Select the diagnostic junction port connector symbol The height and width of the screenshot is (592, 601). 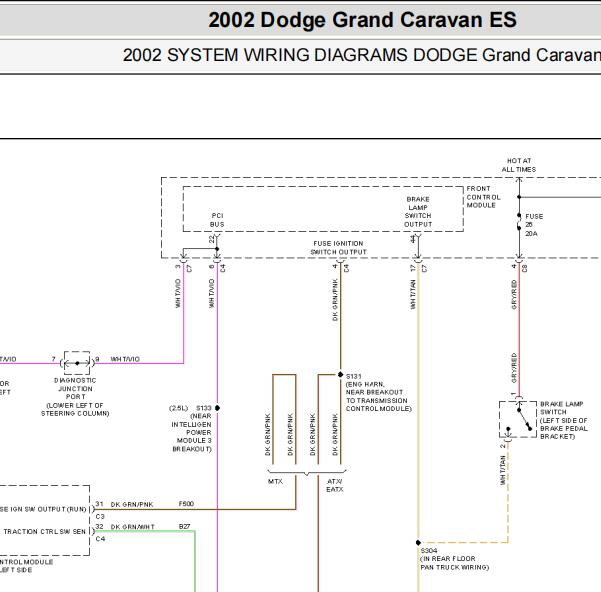click(x=77, y=362)
